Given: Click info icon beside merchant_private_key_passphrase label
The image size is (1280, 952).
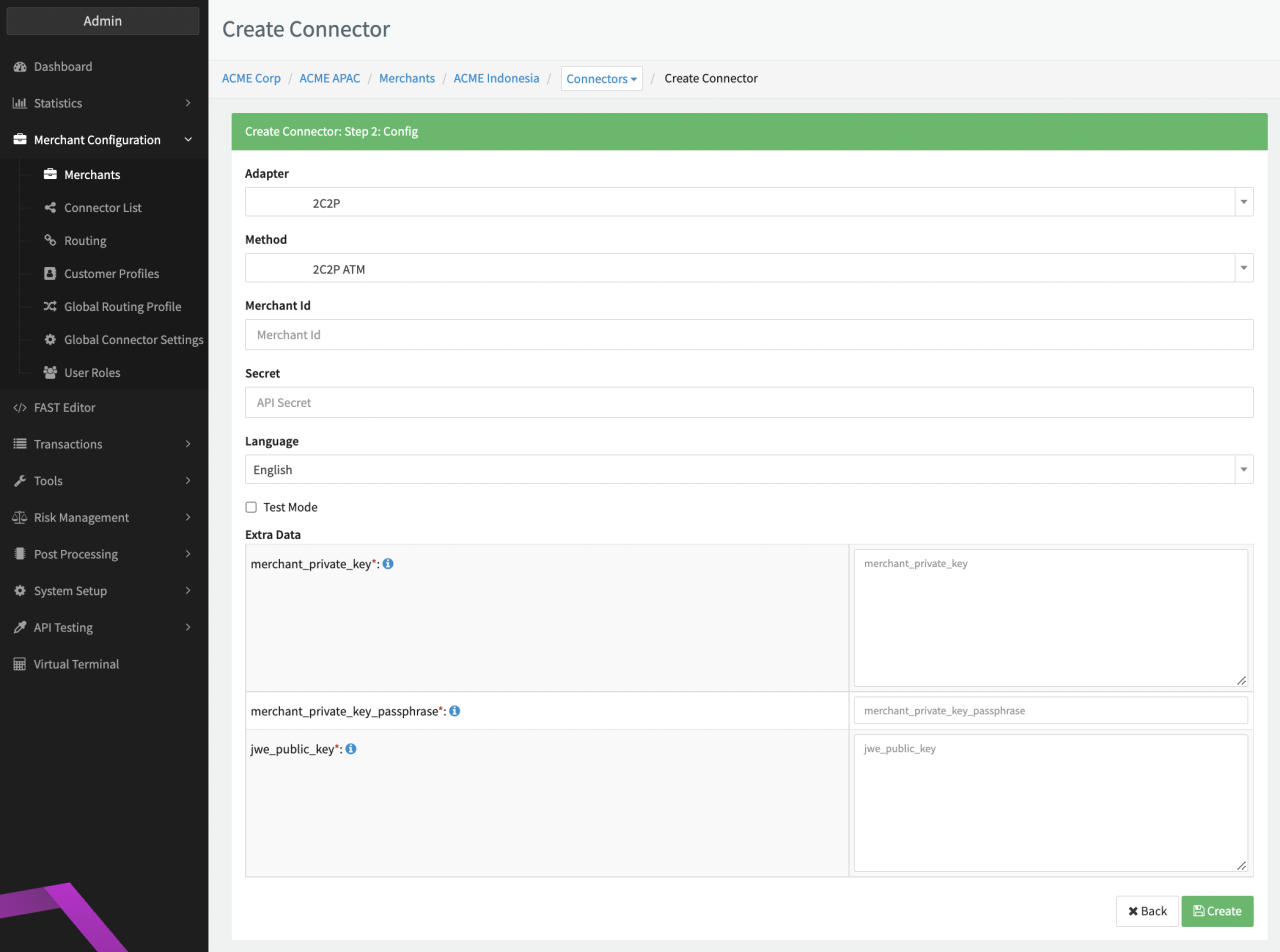Looking at the screenshot, I should pyautogui.click(x=454, y=711).
